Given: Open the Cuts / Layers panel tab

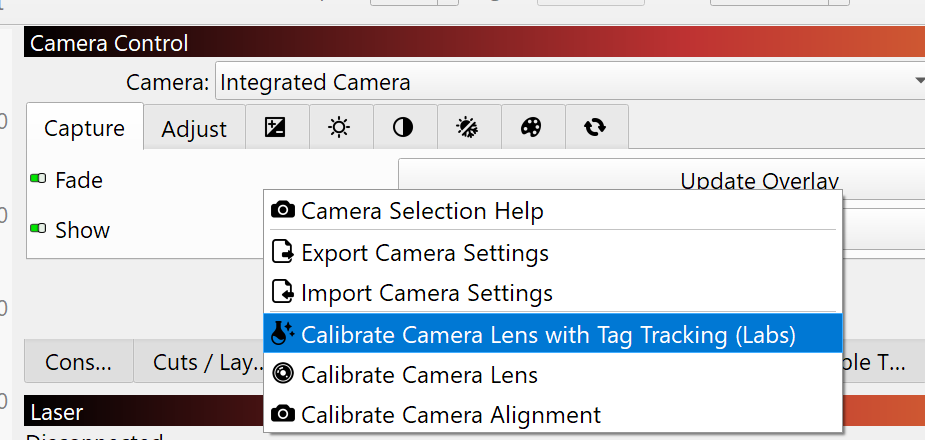Looking at the screenshot, I should pyautogui.click(x=208, y=362).
